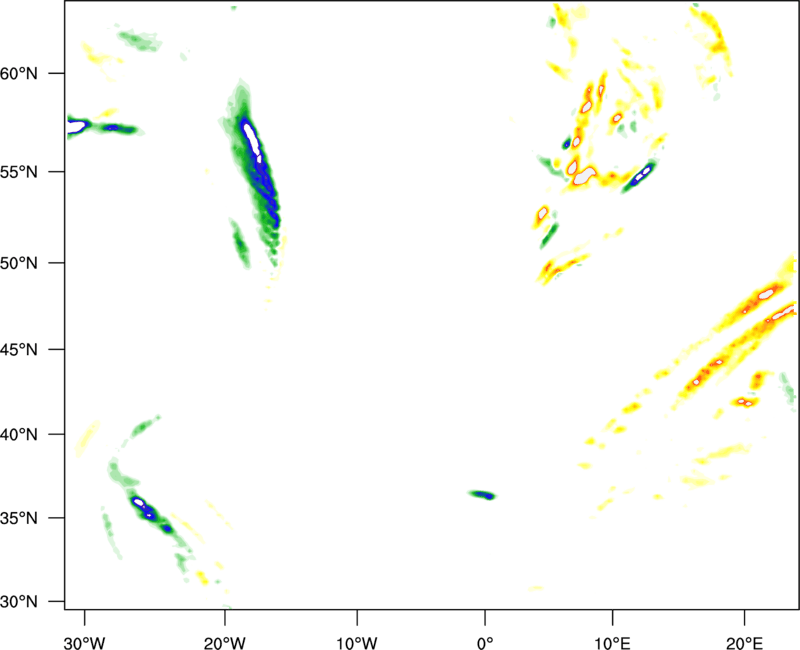
Task: Click the 10°E longitude label
Action: pos(612,643)
